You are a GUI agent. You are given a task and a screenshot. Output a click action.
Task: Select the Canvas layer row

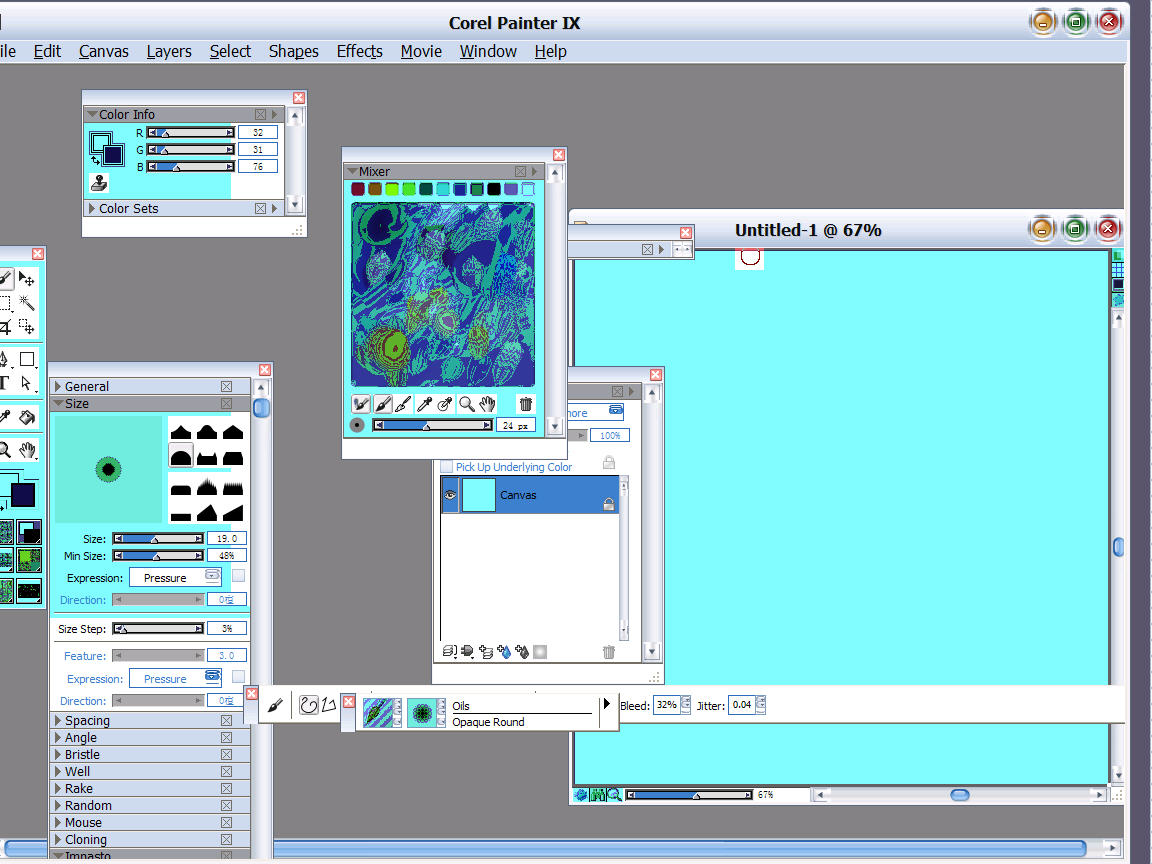(529, 494)
